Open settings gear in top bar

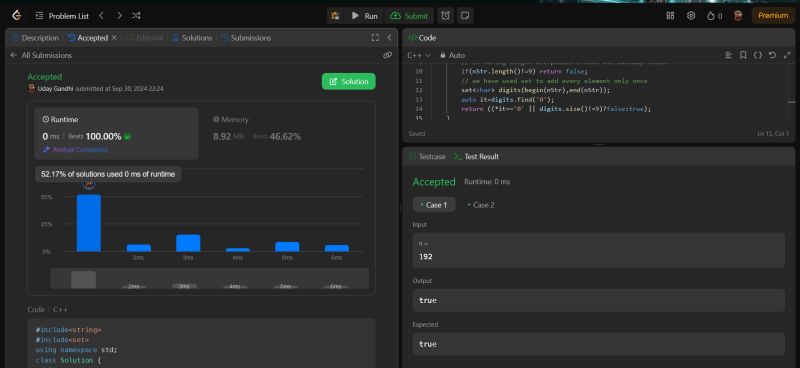(691, 16)
